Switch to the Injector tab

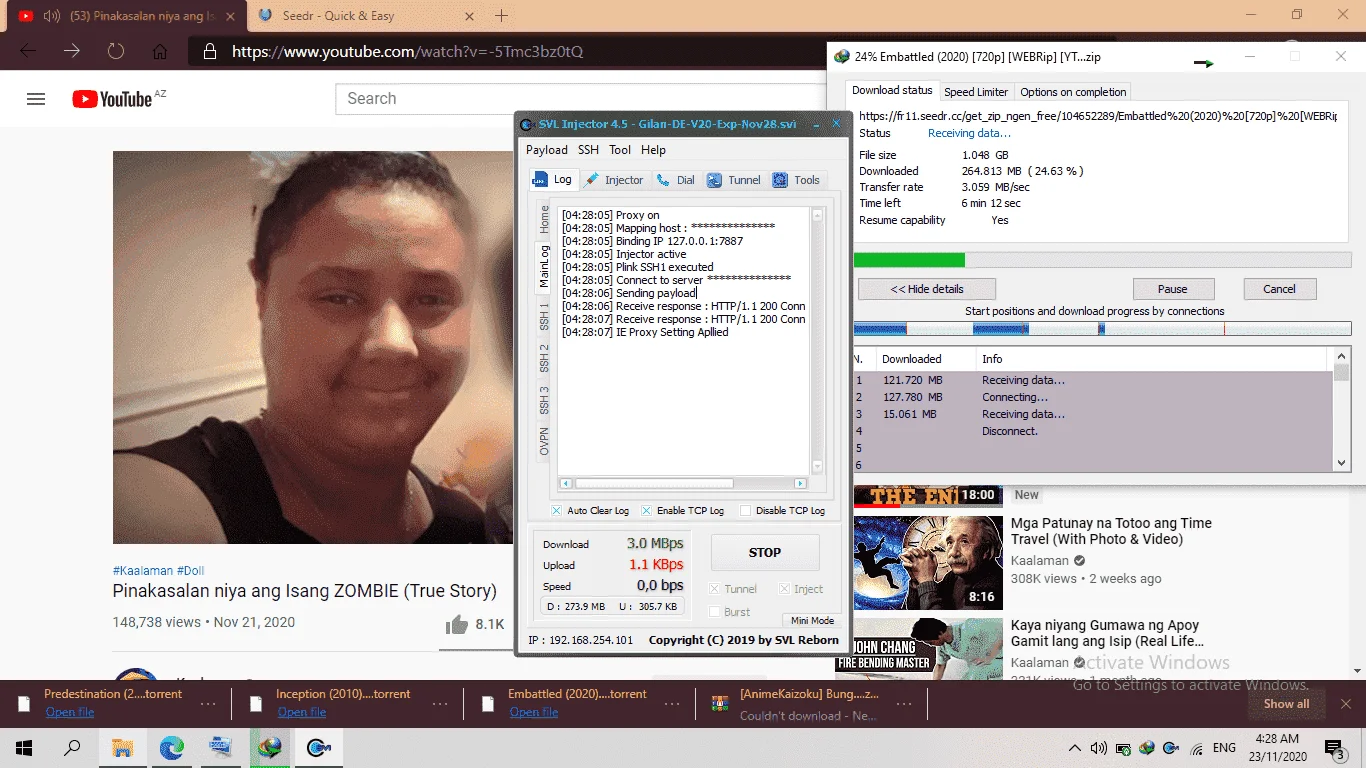point(614,180)
